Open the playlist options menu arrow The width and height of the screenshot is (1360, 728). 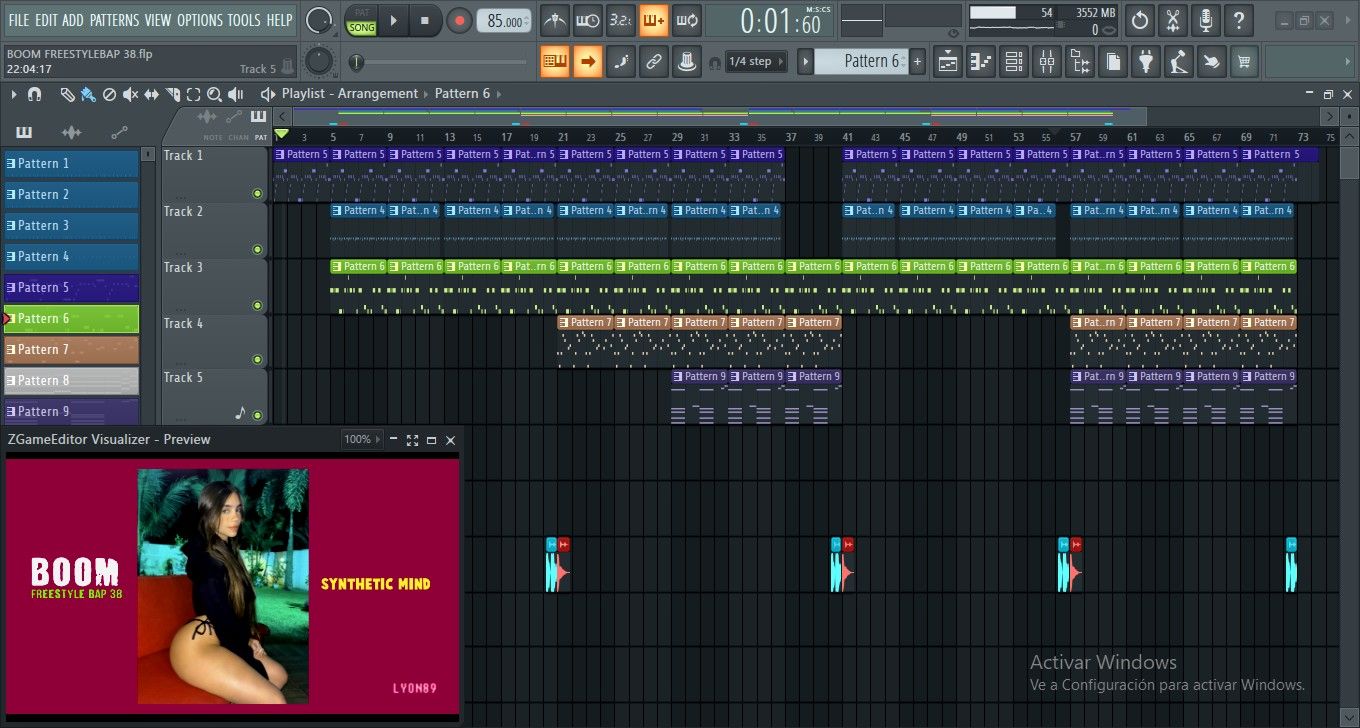(14, 94)
